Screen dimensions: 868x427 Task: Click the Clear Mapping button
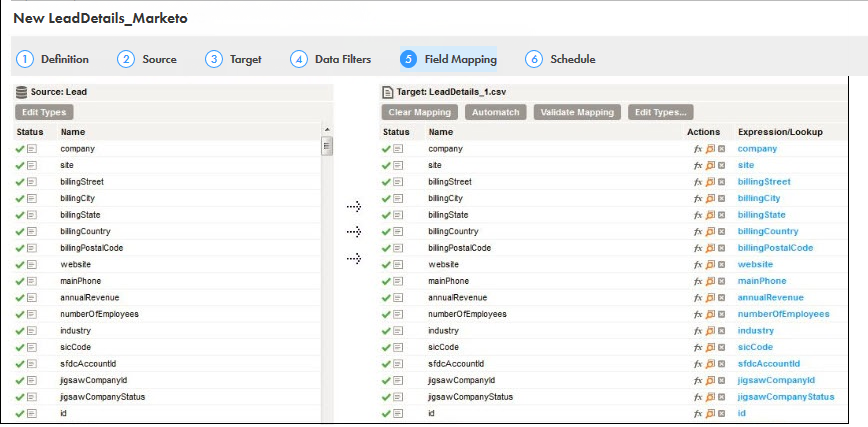pyautogui.click(x=420, y=112)
